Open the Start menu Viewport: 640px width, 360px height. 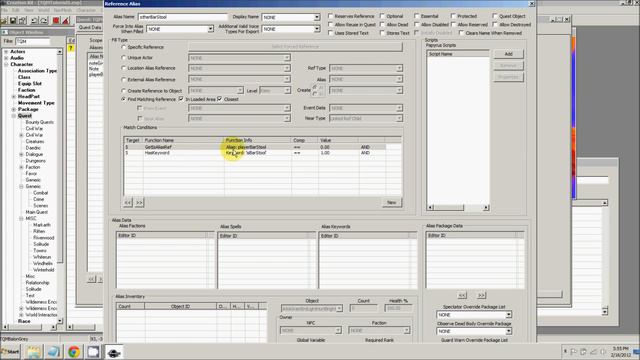(x=11, y=351)
